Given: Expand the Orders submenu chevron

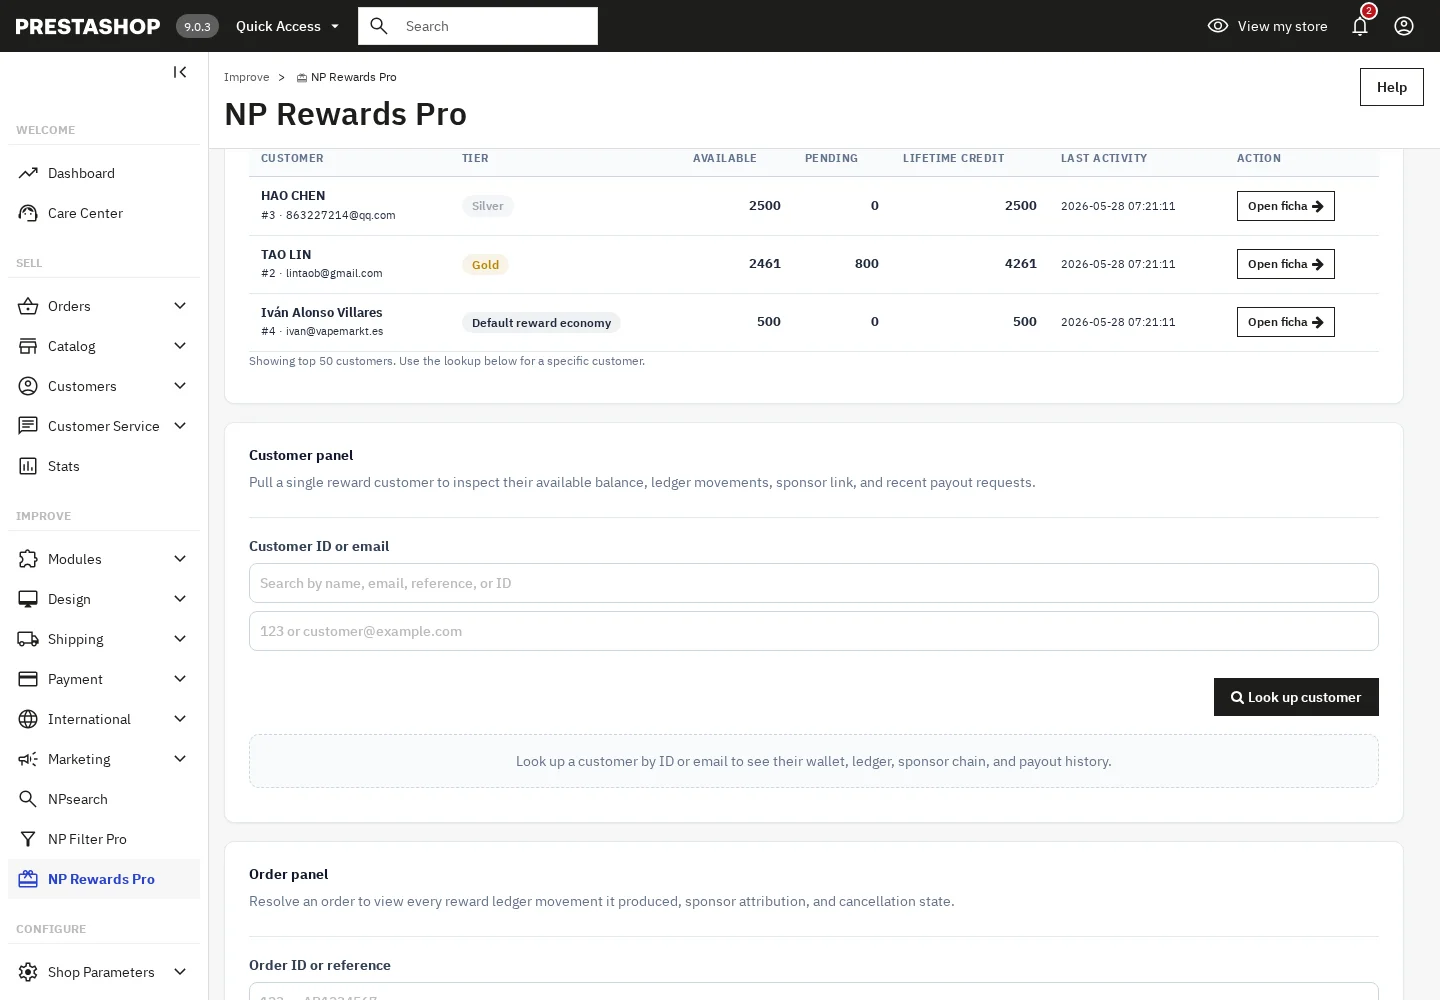Looking at the screenshot, I should (180, 306).
